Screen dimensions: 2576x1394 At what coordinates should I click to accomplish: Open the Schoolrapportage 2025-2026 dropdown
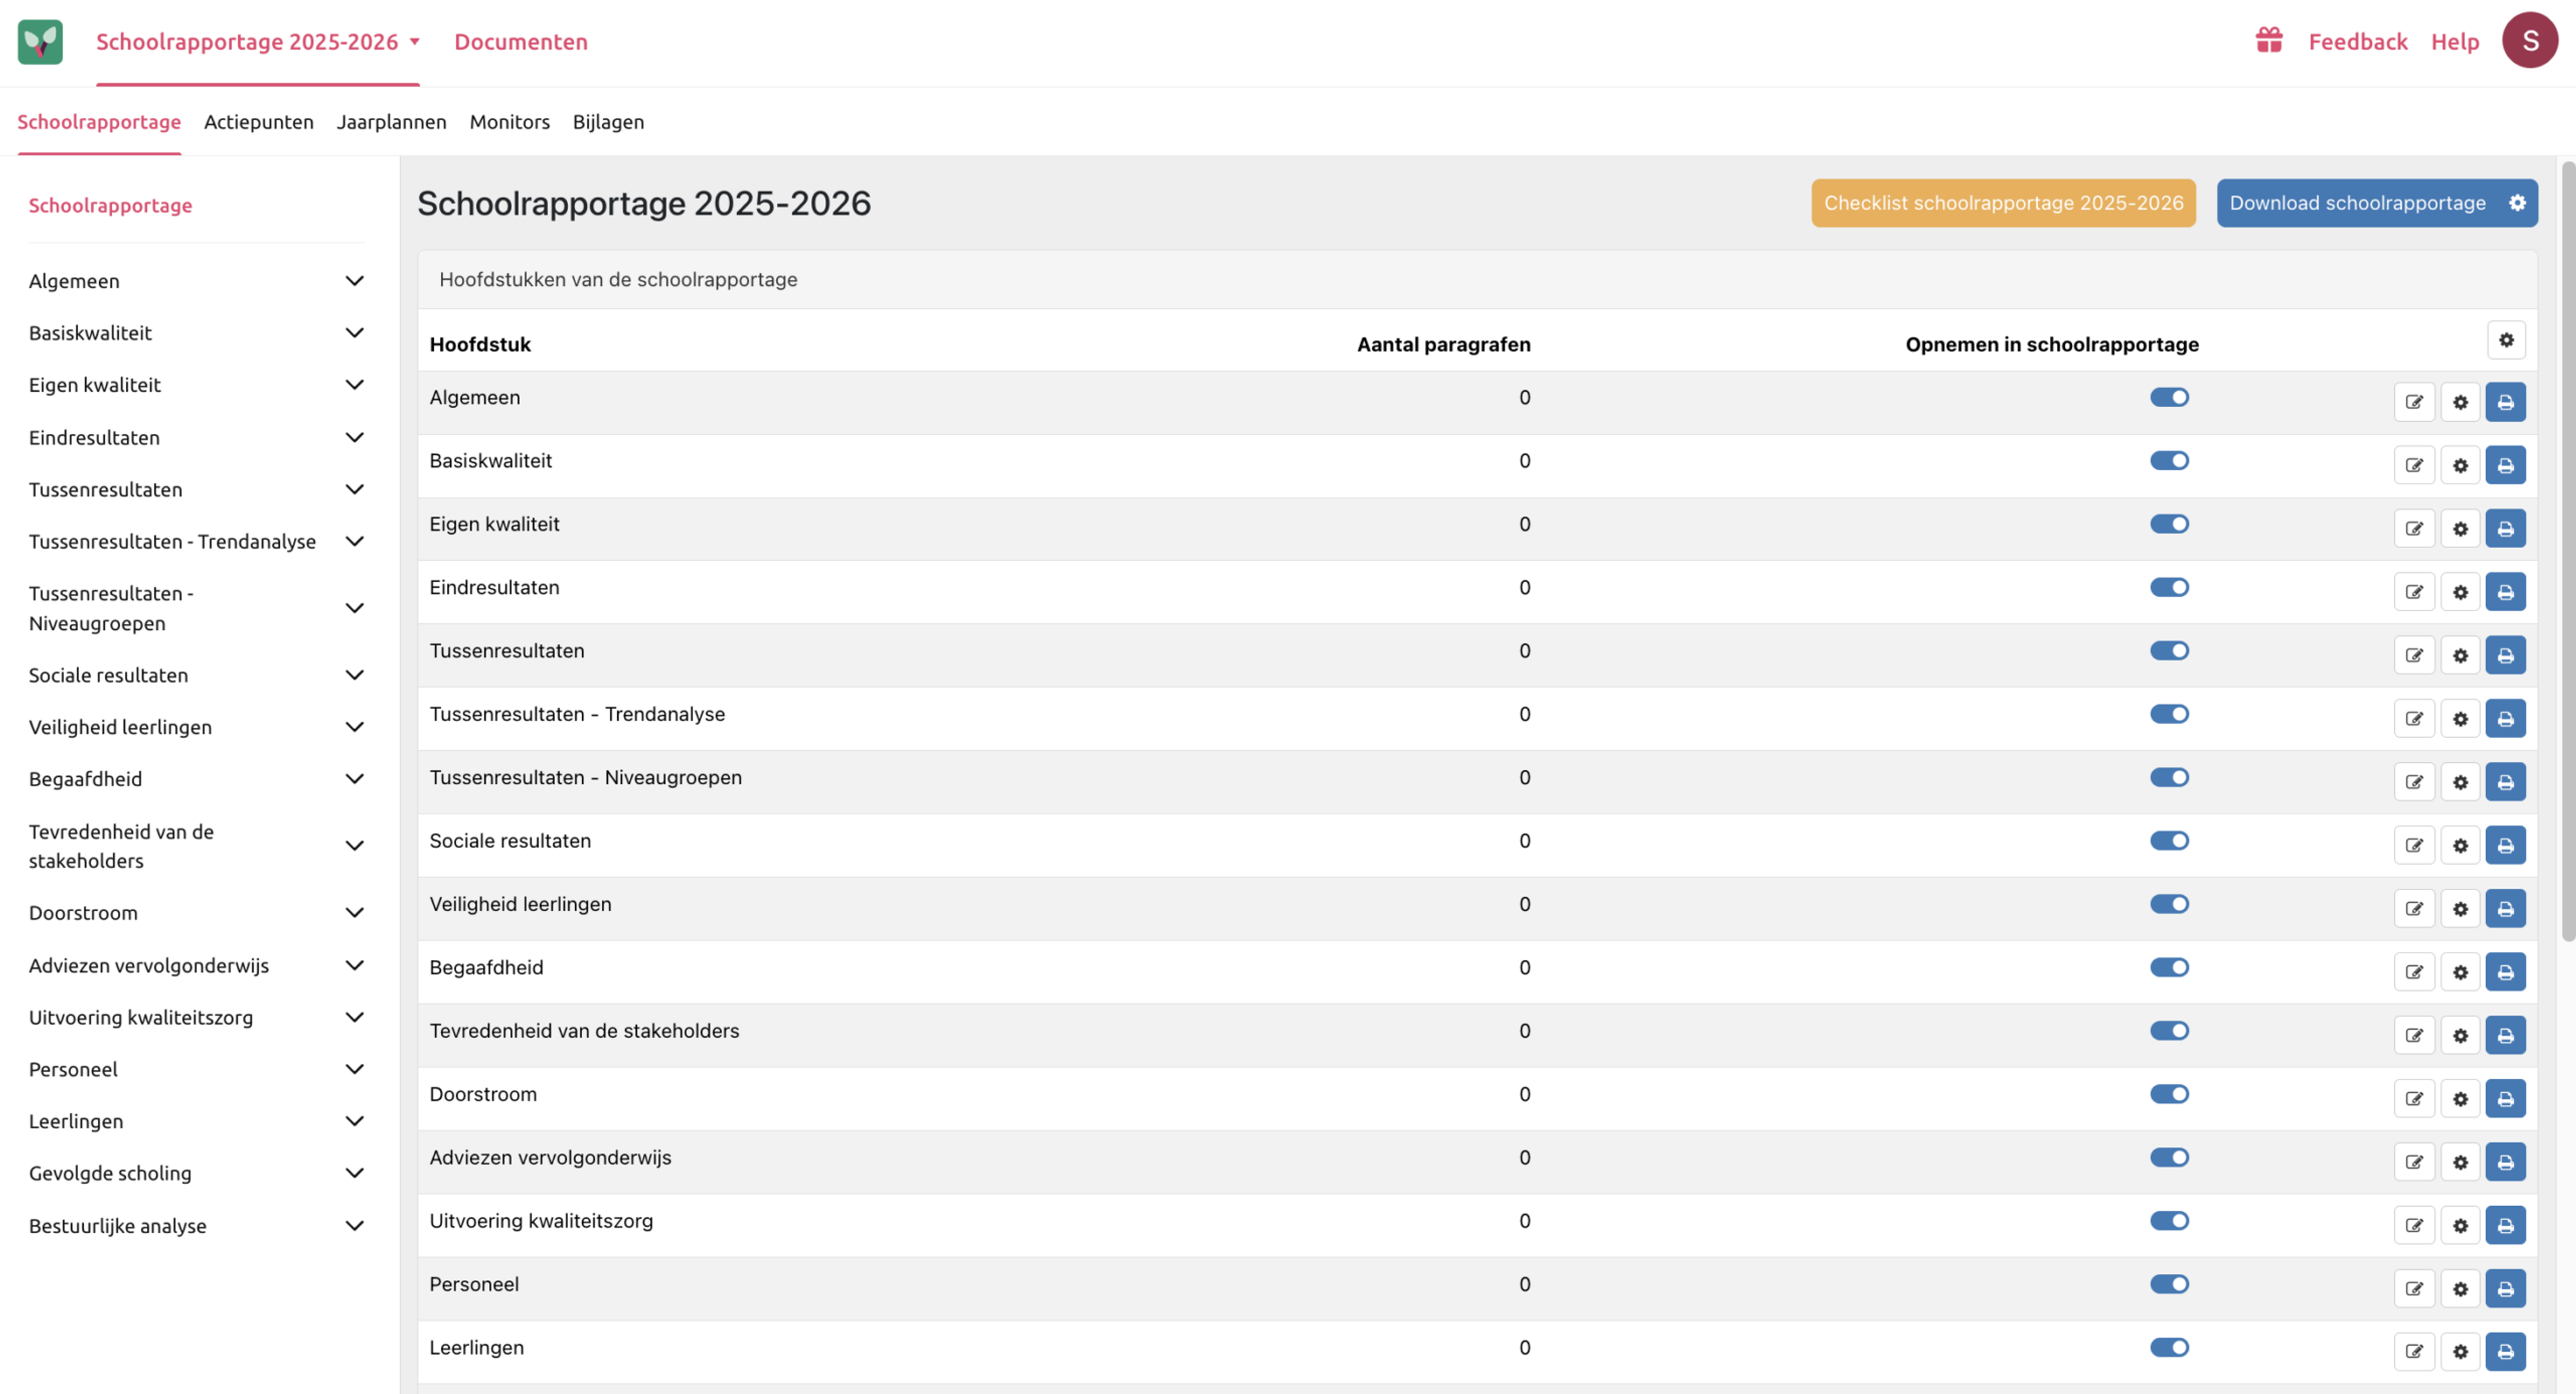click(x=257, y=41)
